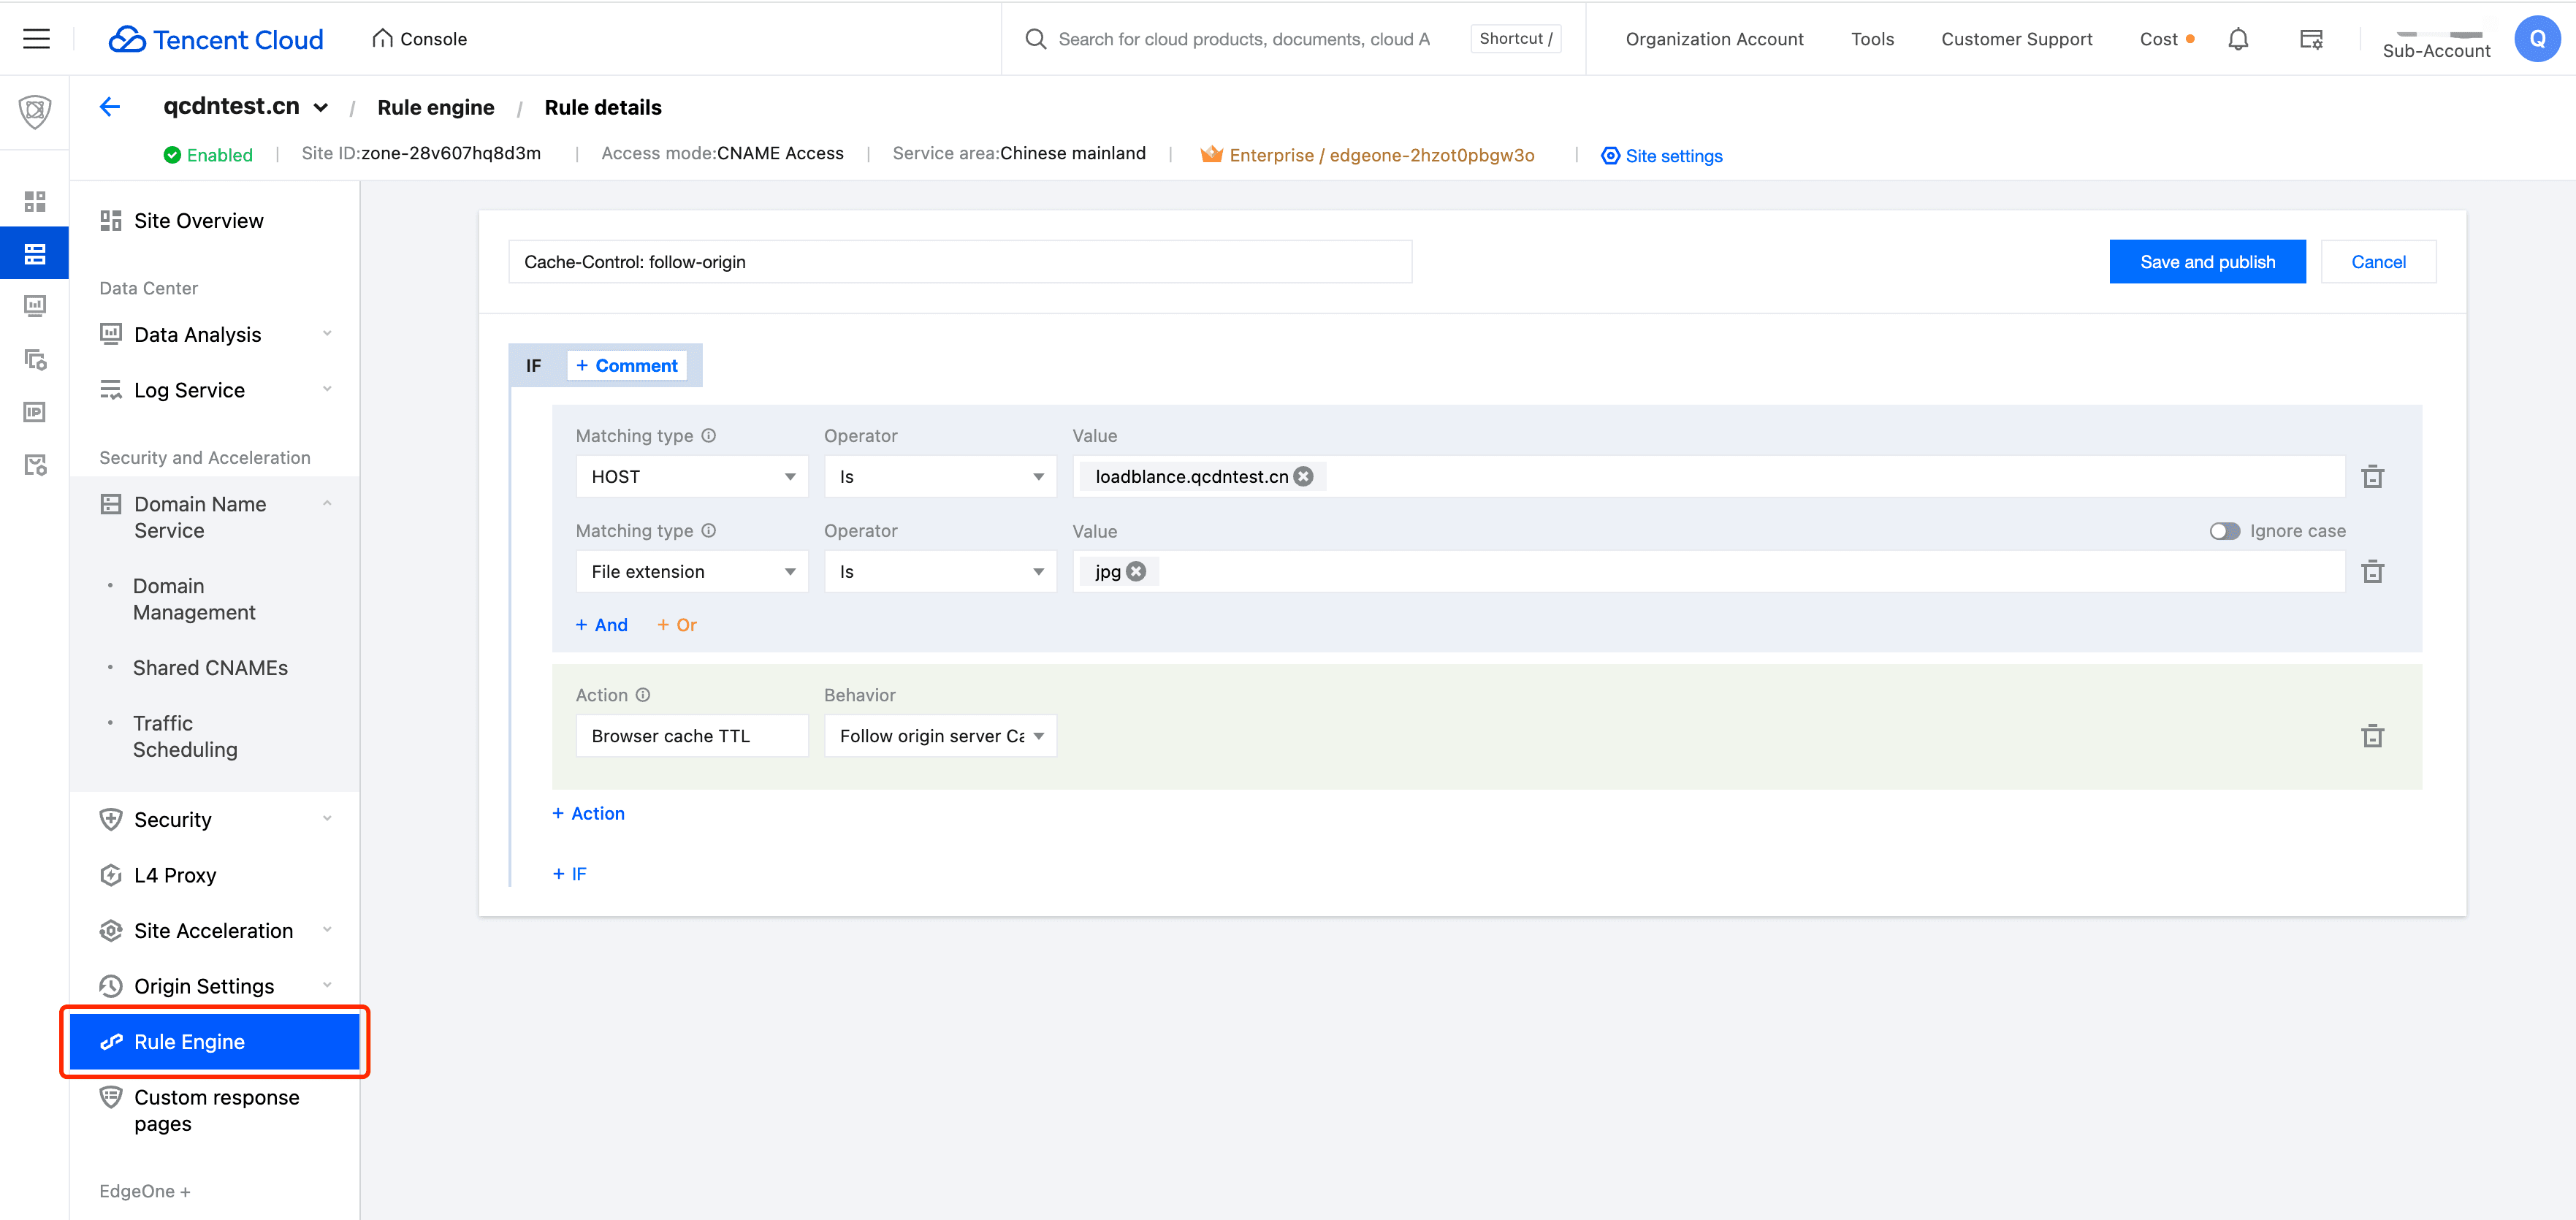This screenshot has width=2576, height=1220.
Task: Cancel rule editing
Action: [x=2378, y=262]
